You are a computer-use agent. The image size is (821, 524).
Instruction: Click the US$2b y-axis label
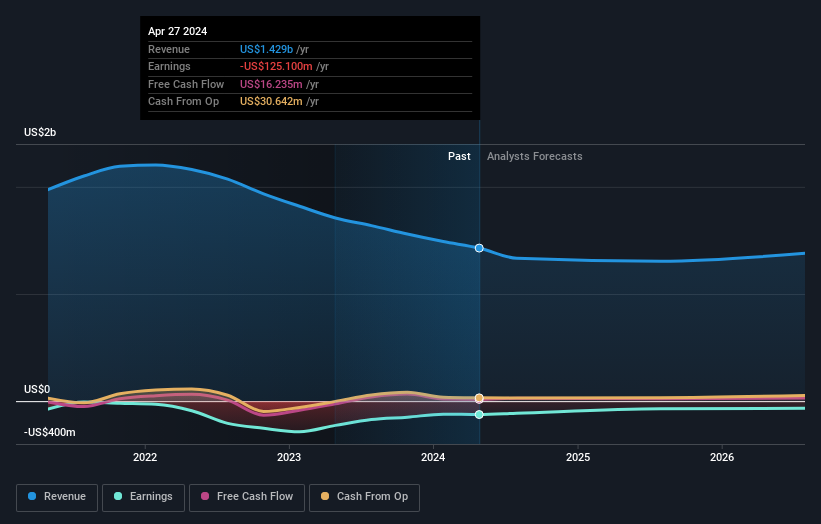point(40,132)
